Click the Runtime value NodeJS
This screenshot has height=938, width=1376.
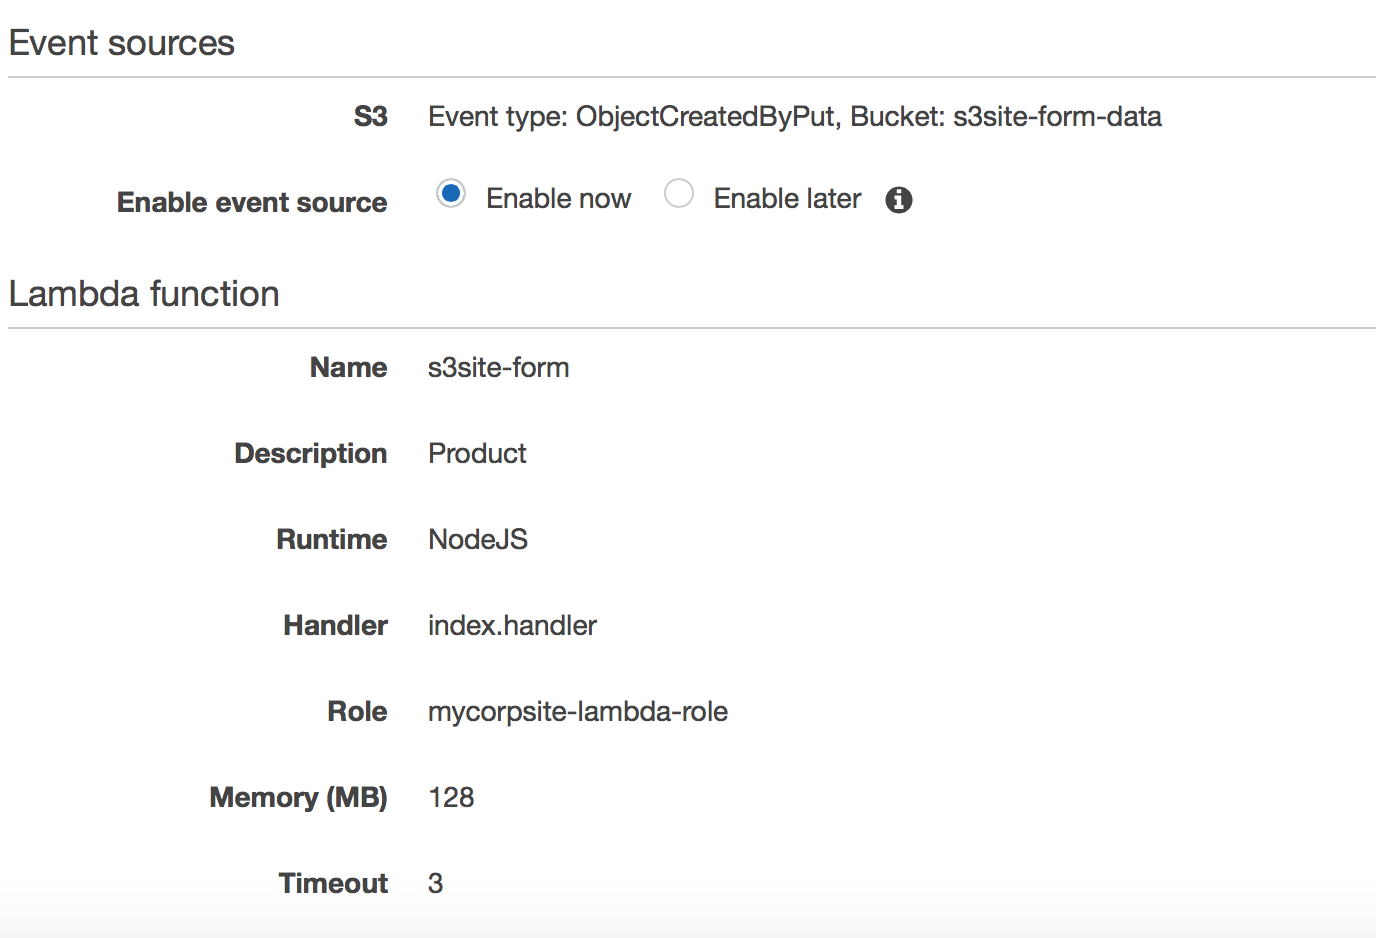pyautogui.click(x=478, y=540)
